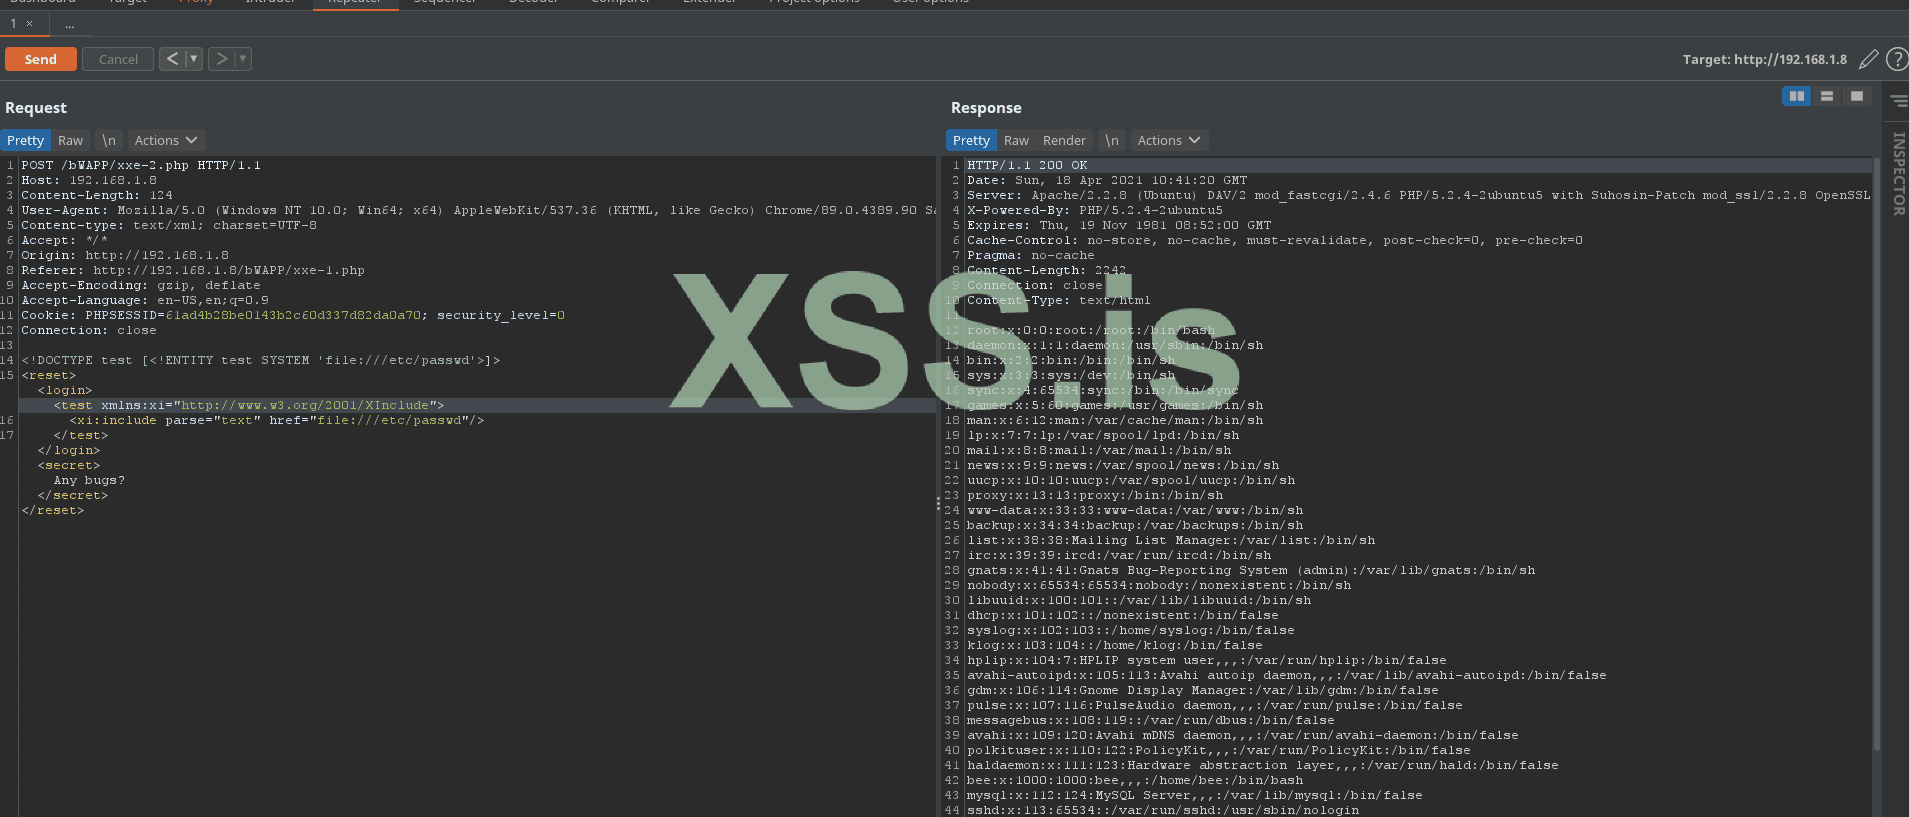Click the X-Powered-By: PHP/5.2.4 header
1909x817 pixels.
tap(1095, 211)
